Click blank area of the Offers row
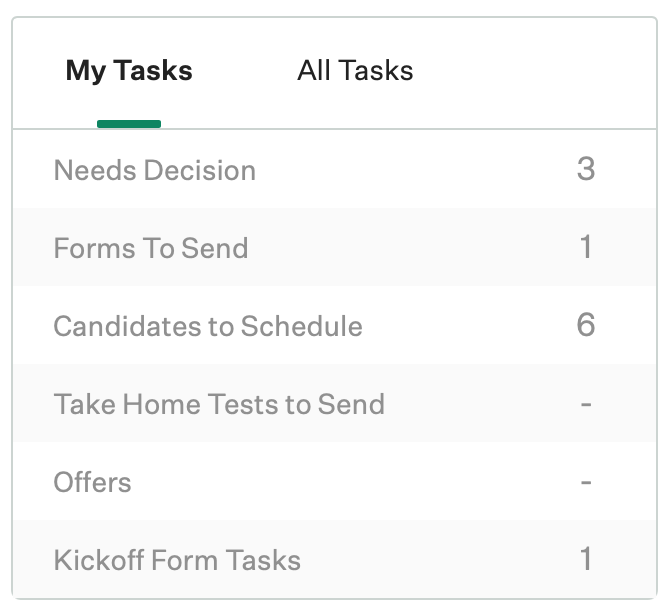This screenshot has height=612, width=668. coord(350,482)
